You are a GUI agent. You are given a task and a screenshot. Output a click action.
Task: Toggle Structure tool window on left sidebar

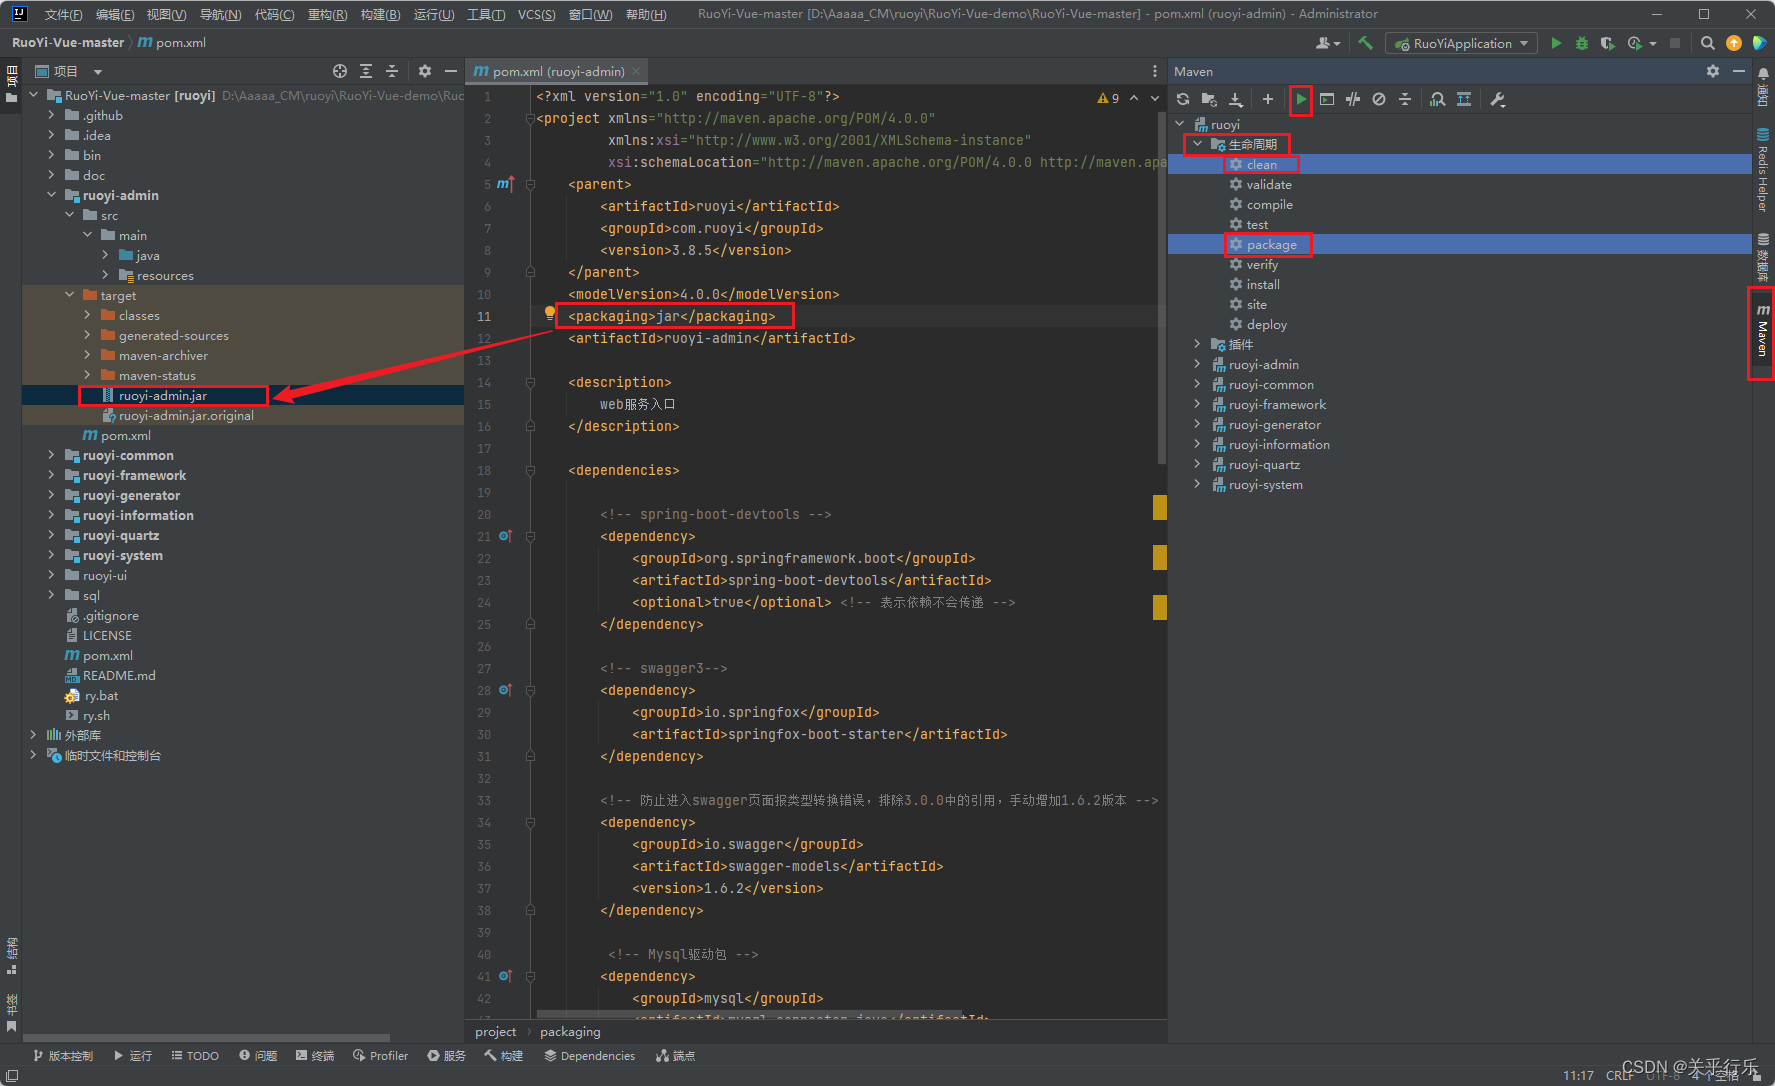point(11,955)
